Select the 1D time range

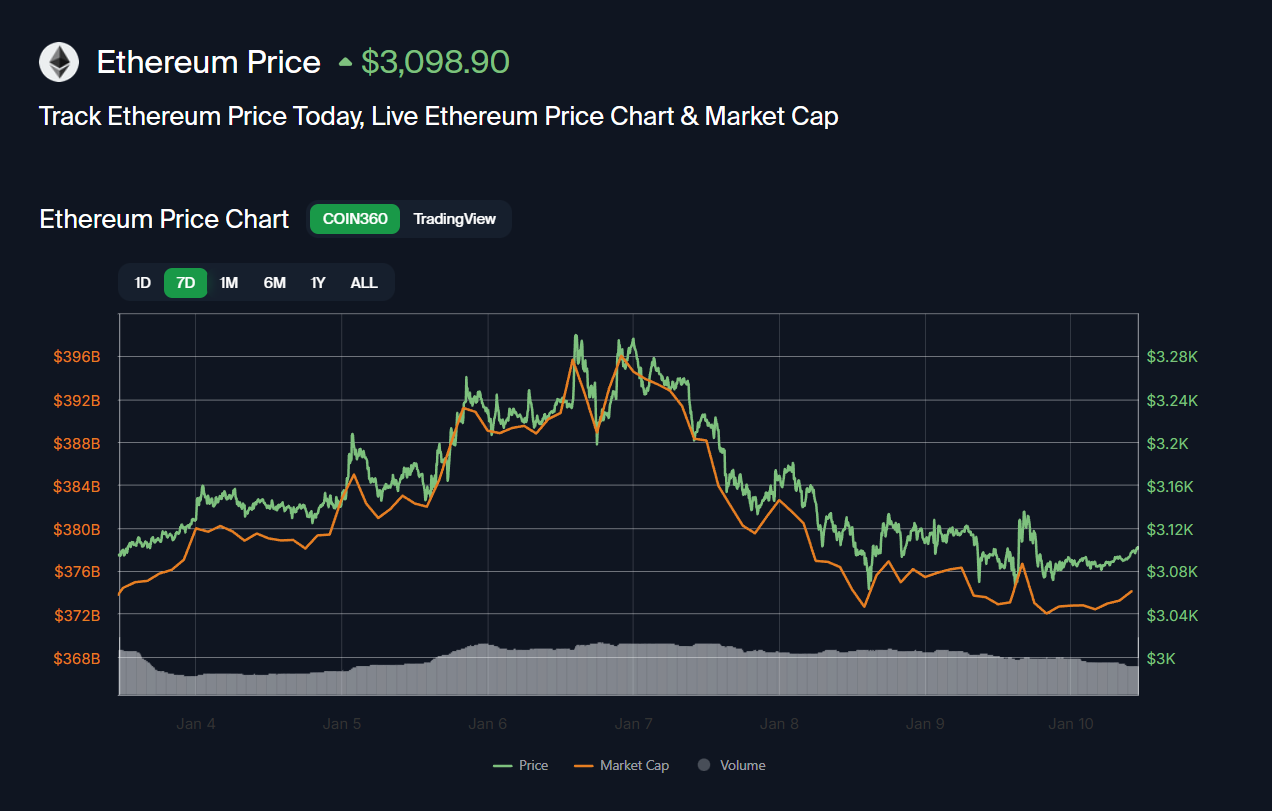(143, 283)
